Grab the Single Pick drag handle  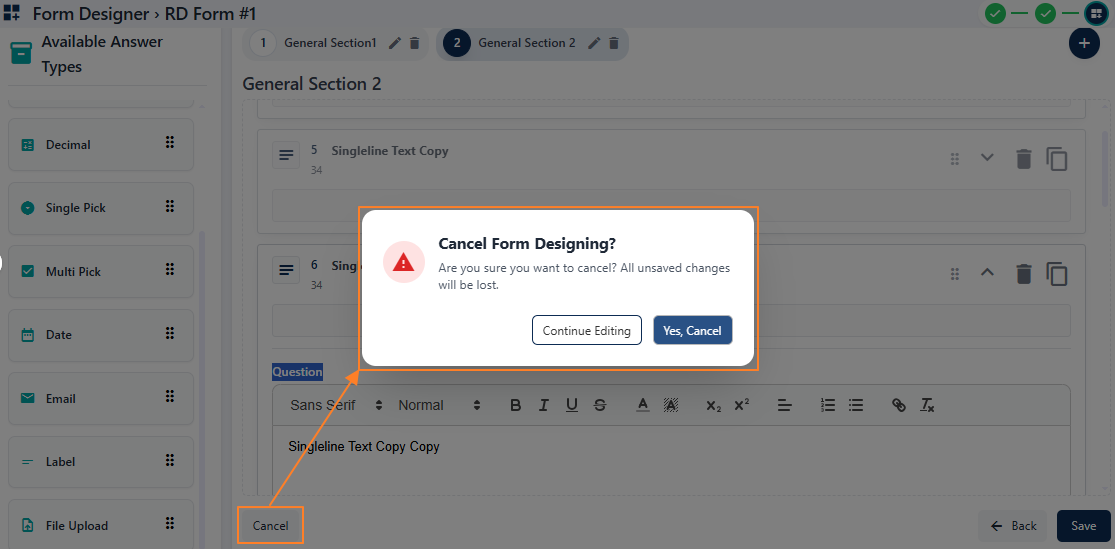[169, 206]
